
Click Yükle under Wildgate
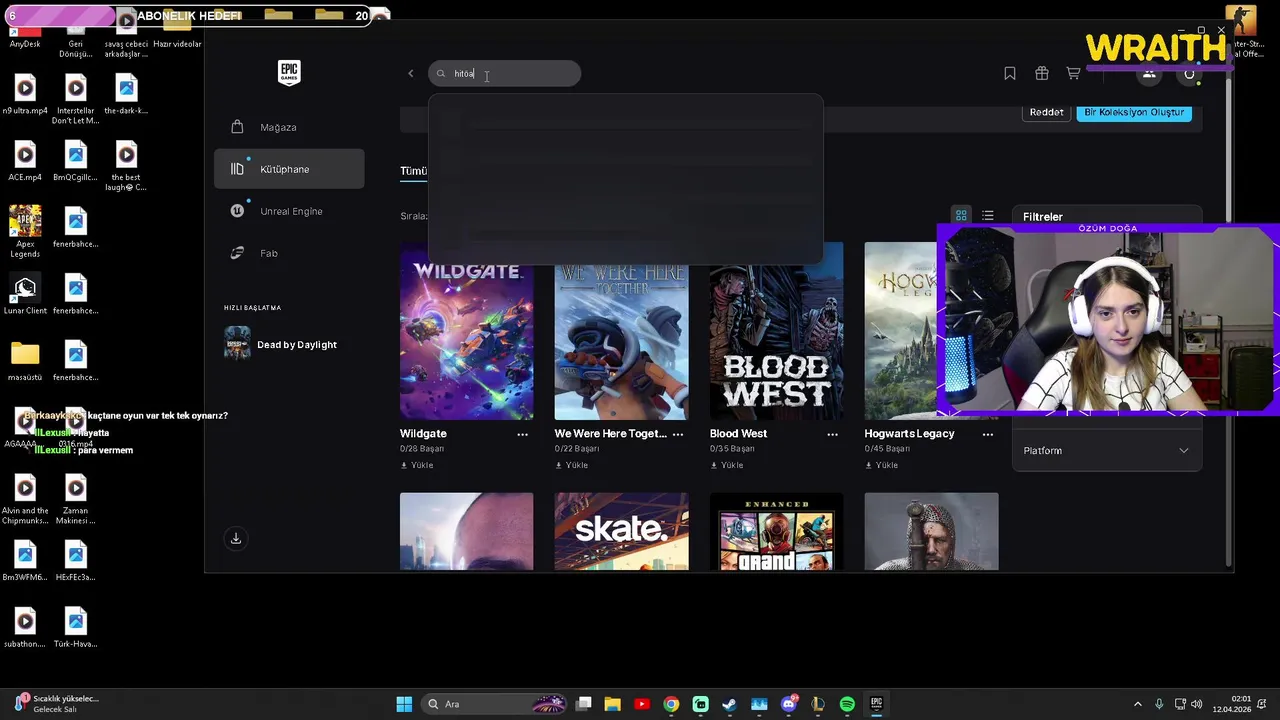coord(417,465)
